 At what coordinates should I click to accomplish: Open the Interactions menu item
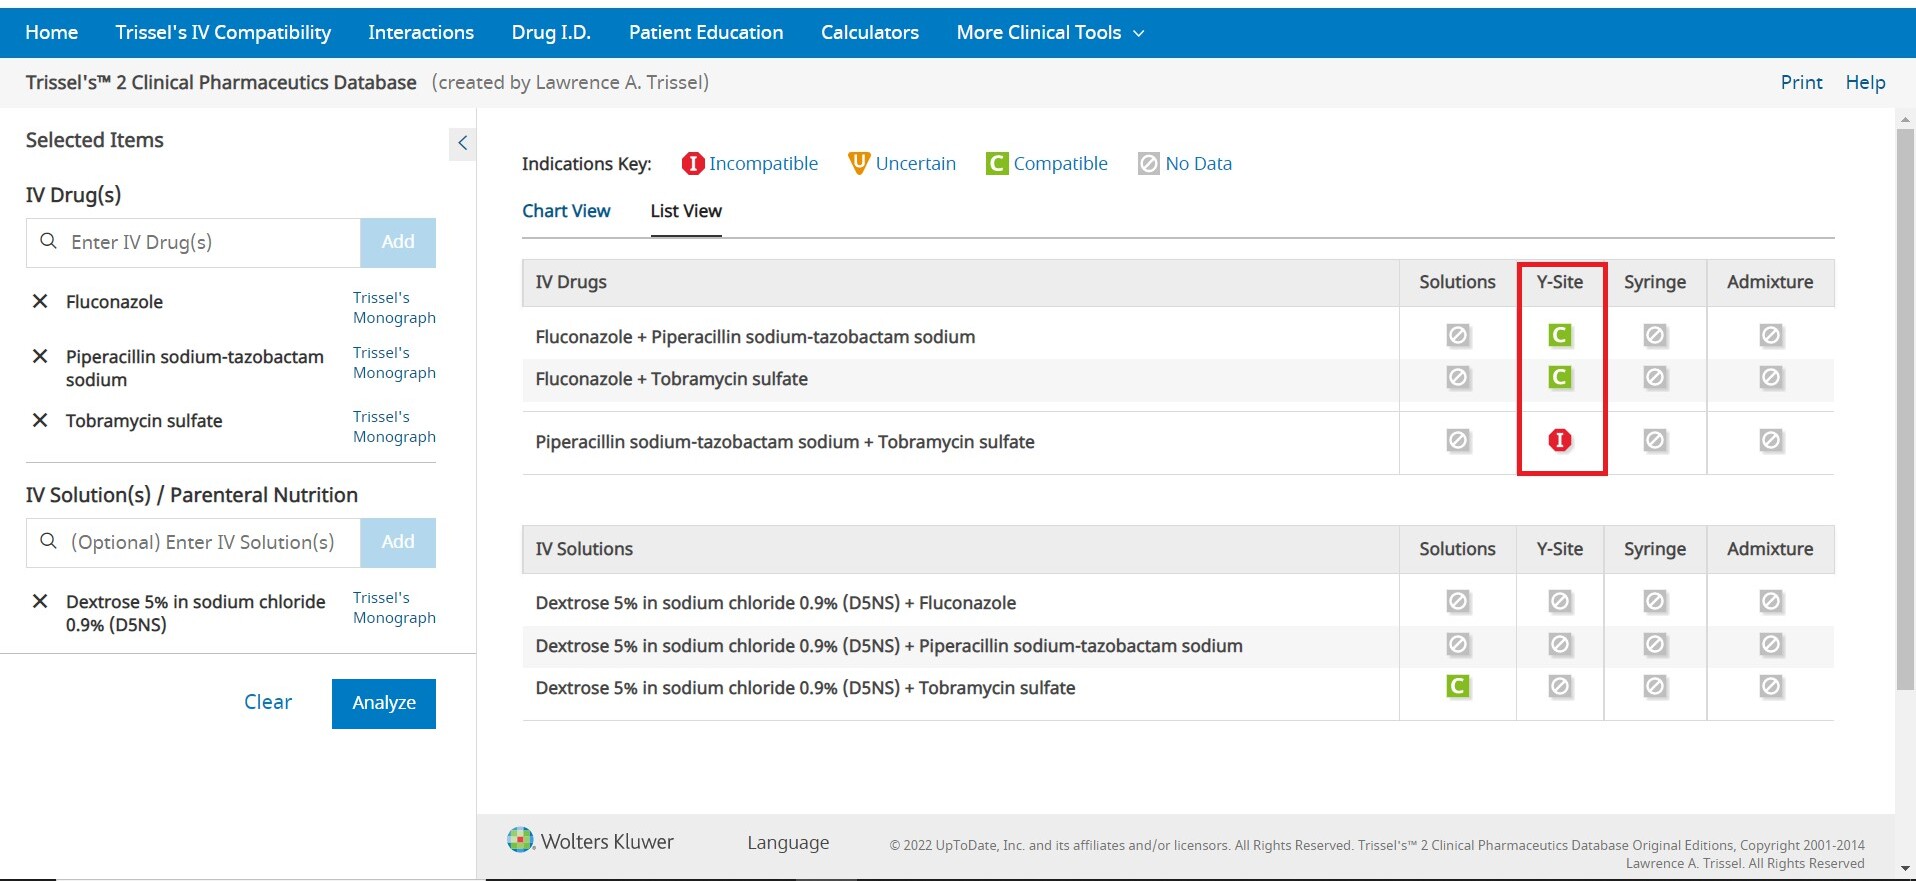tap(421, 32)
